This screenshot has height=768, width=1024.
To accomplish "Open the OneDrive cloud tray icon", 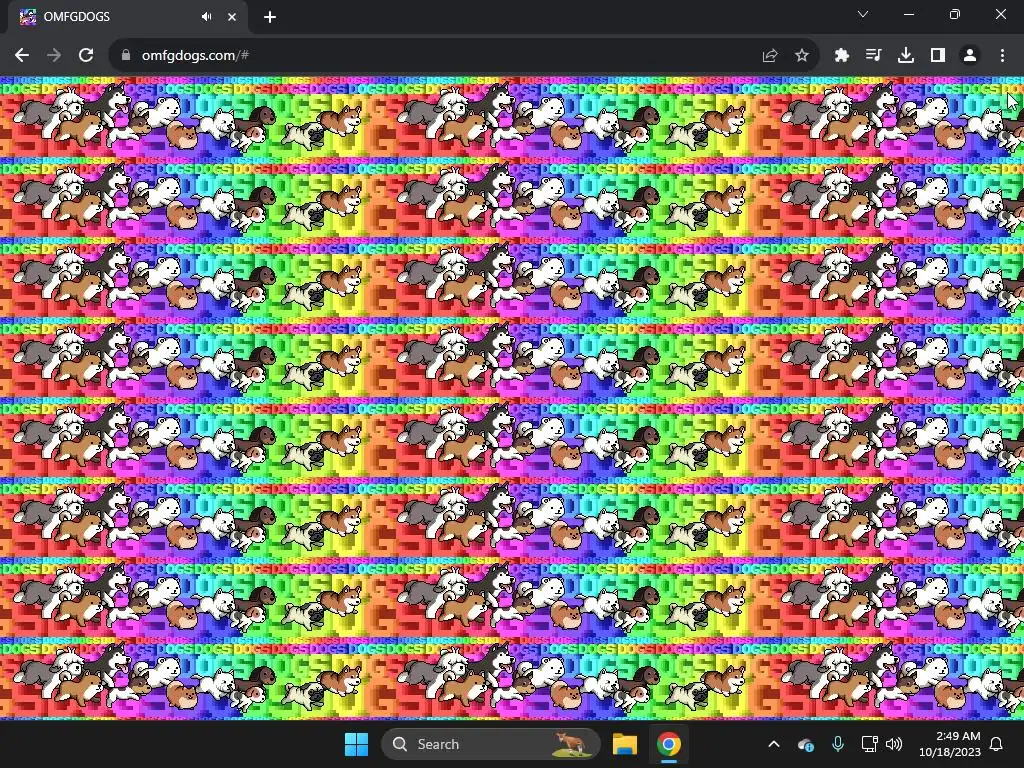I will click(806, 744).
